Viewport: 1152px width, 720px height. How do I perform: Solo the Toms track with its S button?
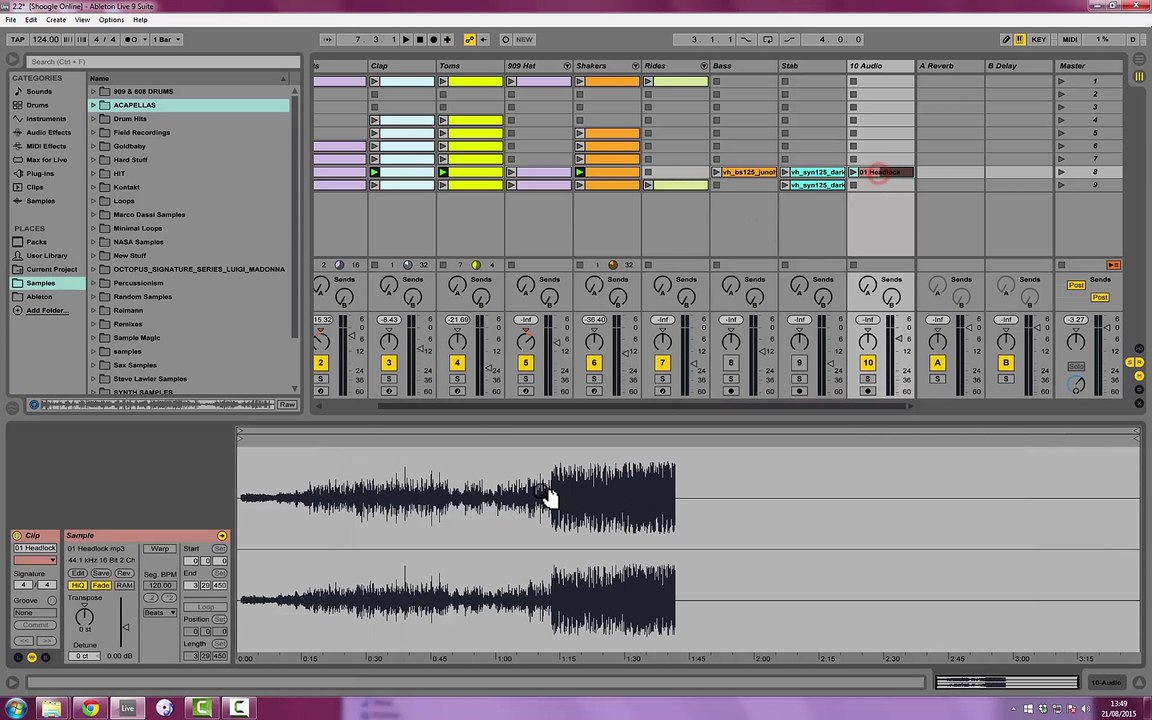click(x=457, y=379)
